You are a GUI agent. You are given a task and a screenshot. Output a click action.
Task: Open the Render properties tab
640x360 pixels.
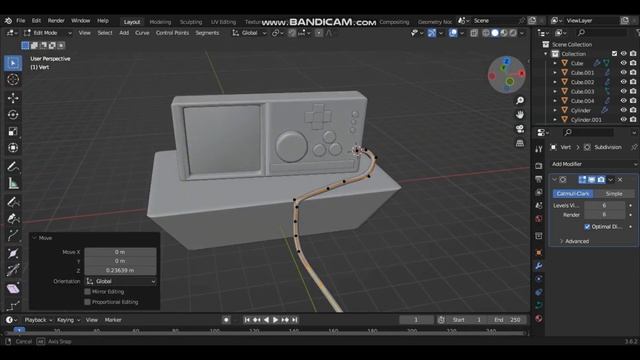[x=539, y=166]
